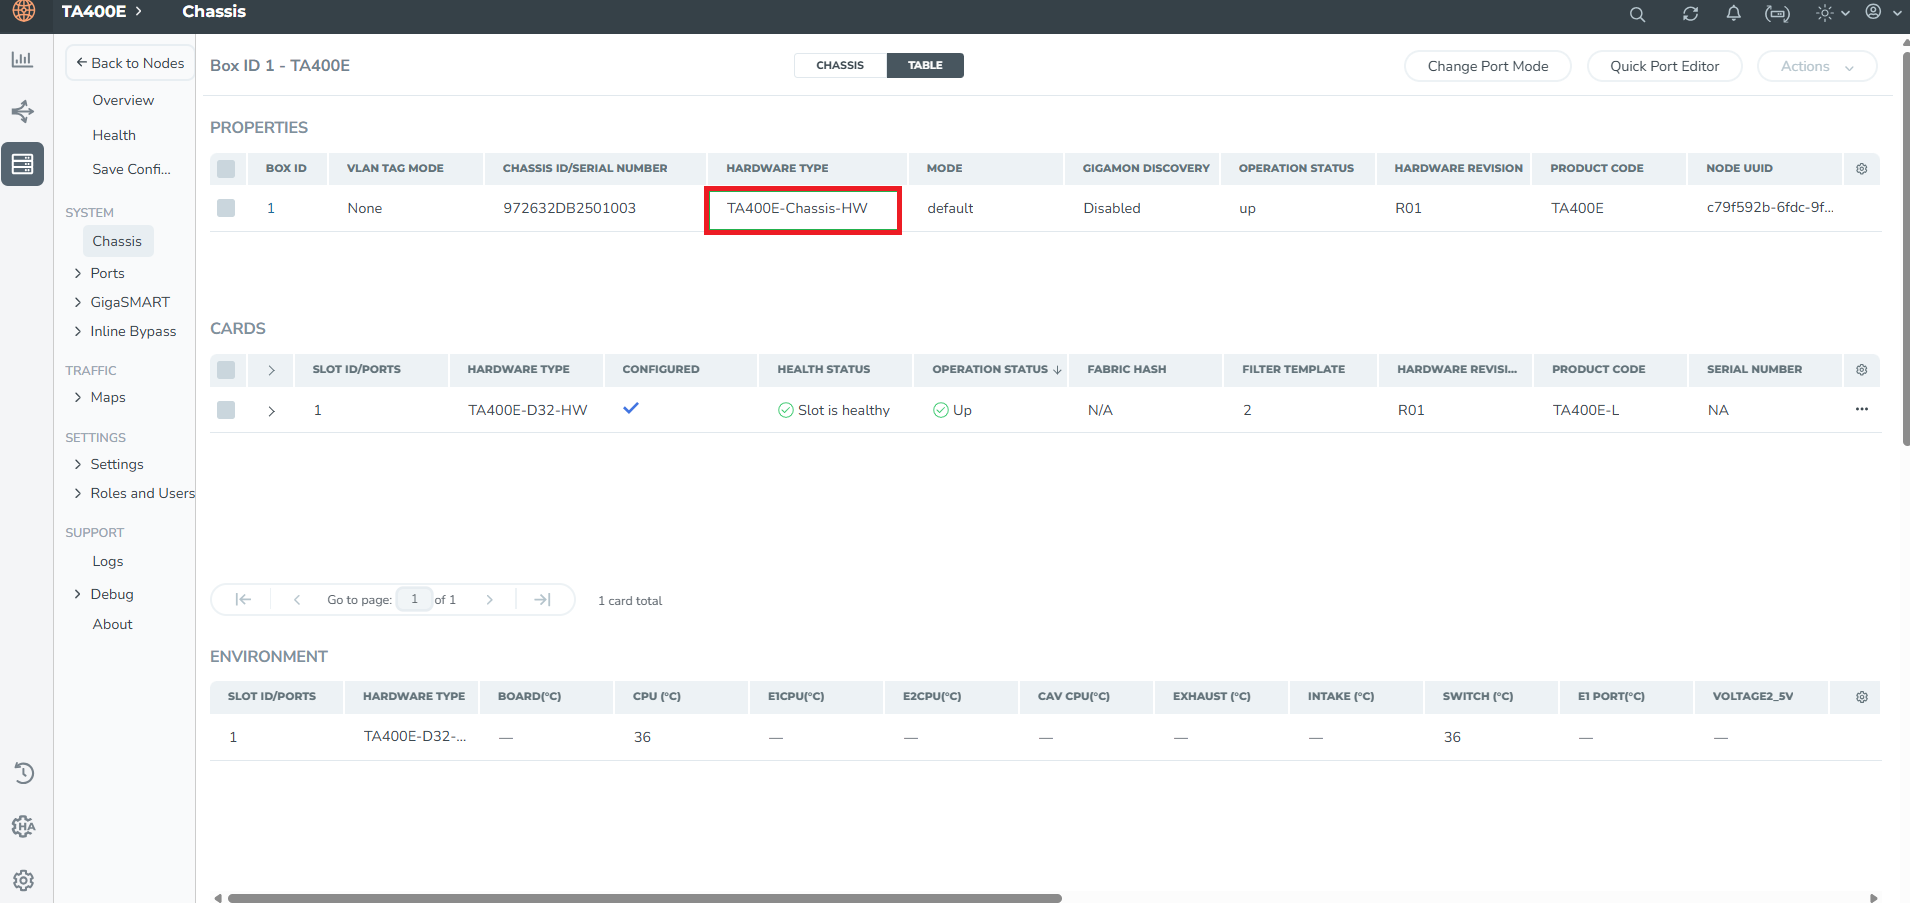Expand the Maps tree item

click(78, 397)
